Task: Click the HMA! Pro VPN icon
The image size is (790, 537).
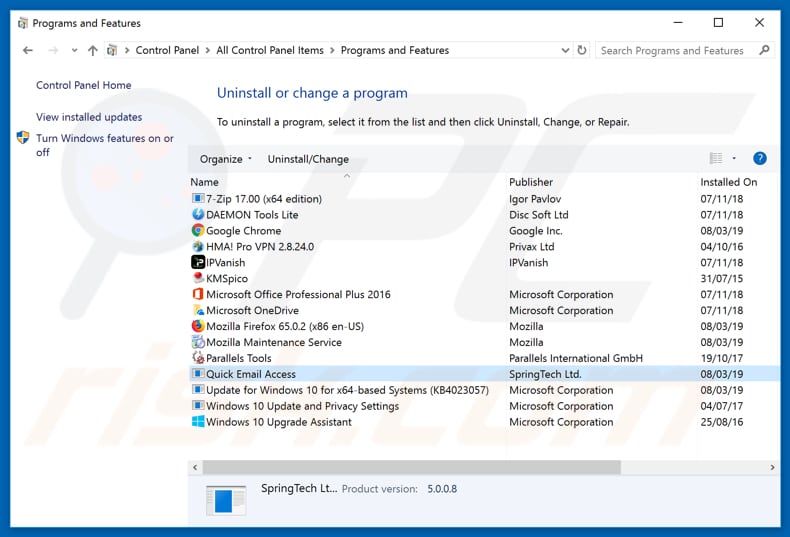Action: [198, 246]
